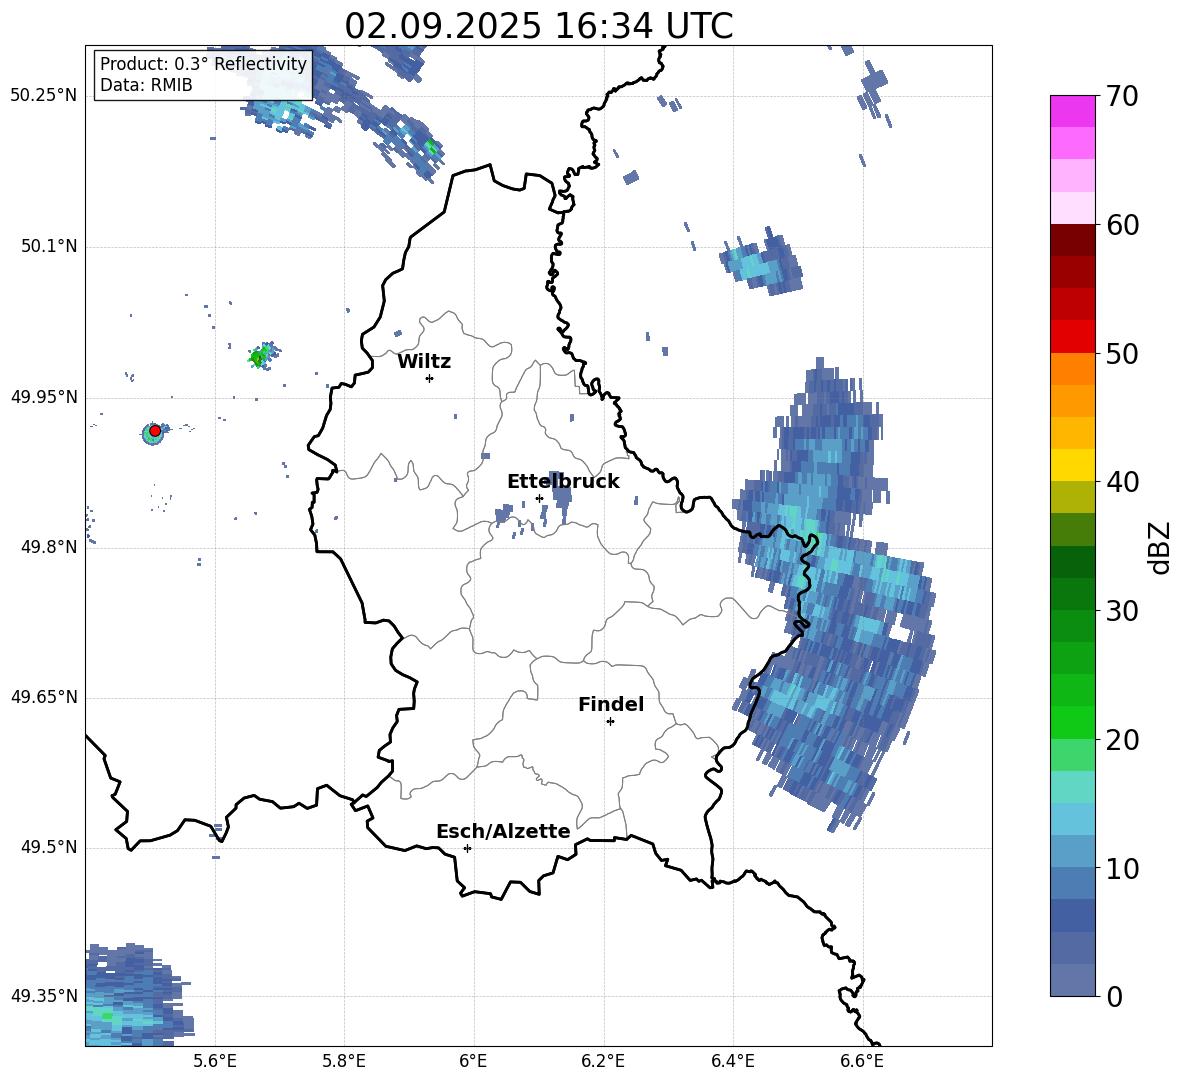1184x1081 pixels.
Task: Click the 30 value on colorbar
Action: [1122, 611]
